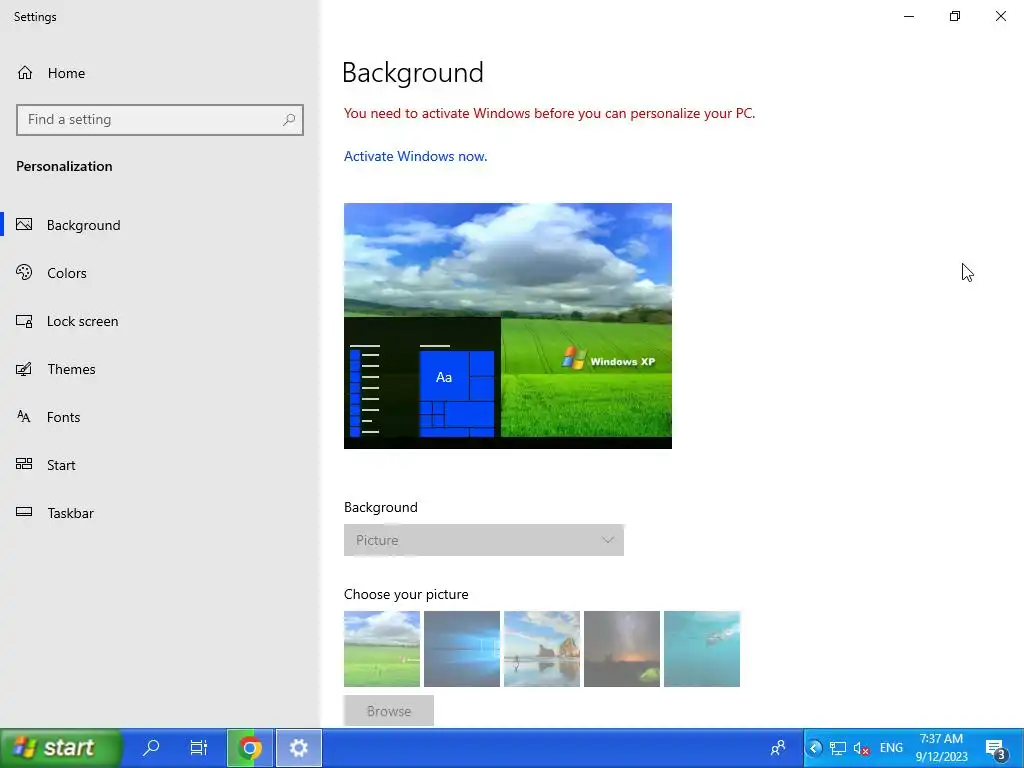The height and width of the screenshot is (768, 1024).
Task: Click the network icon in system tray
Action: (x=837, y=748)
